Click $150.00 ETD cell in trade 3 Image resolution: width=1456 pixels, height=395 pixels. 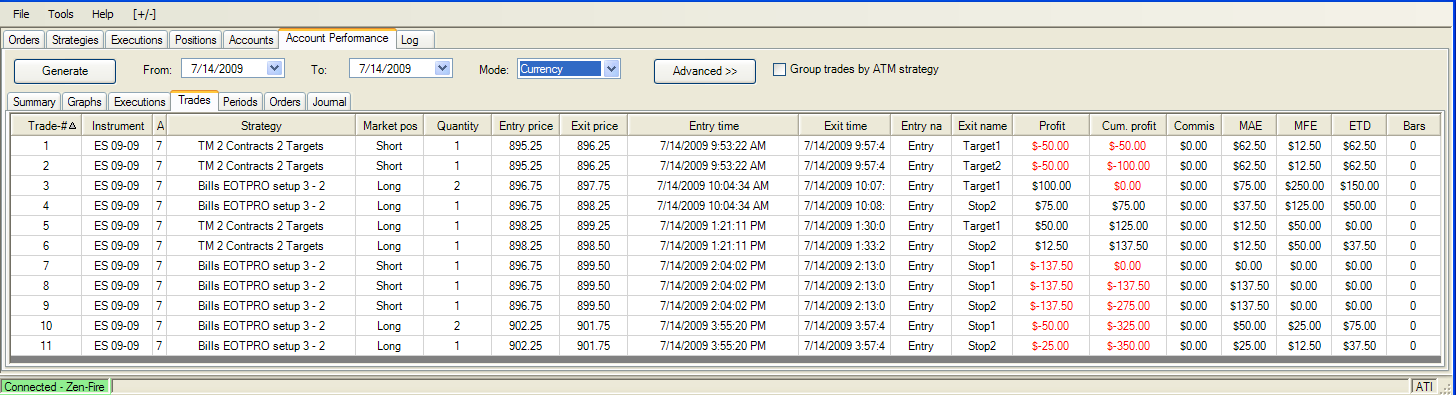[x=1359, y=186]
